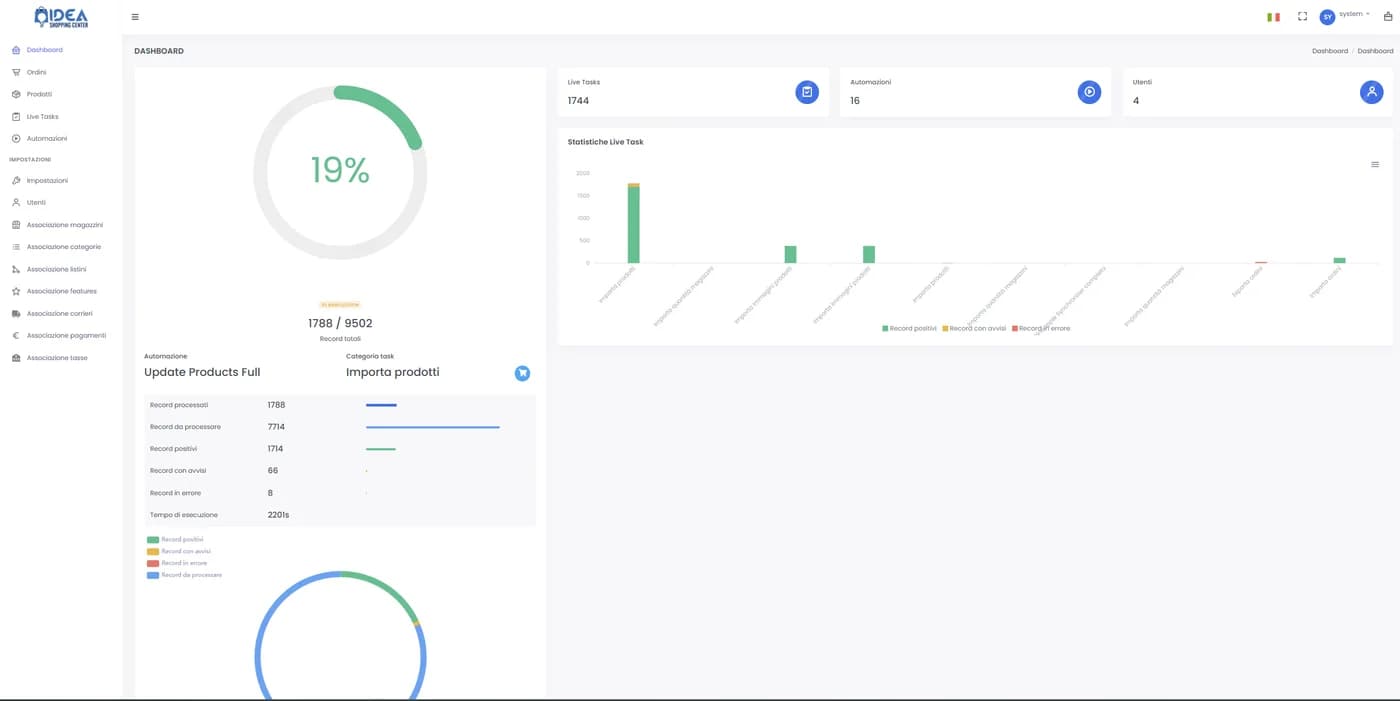Open the Statistiche Live Task chart menu
Image resolution: width=1400 pixels, height=701 pixels.
[1375, 164]
